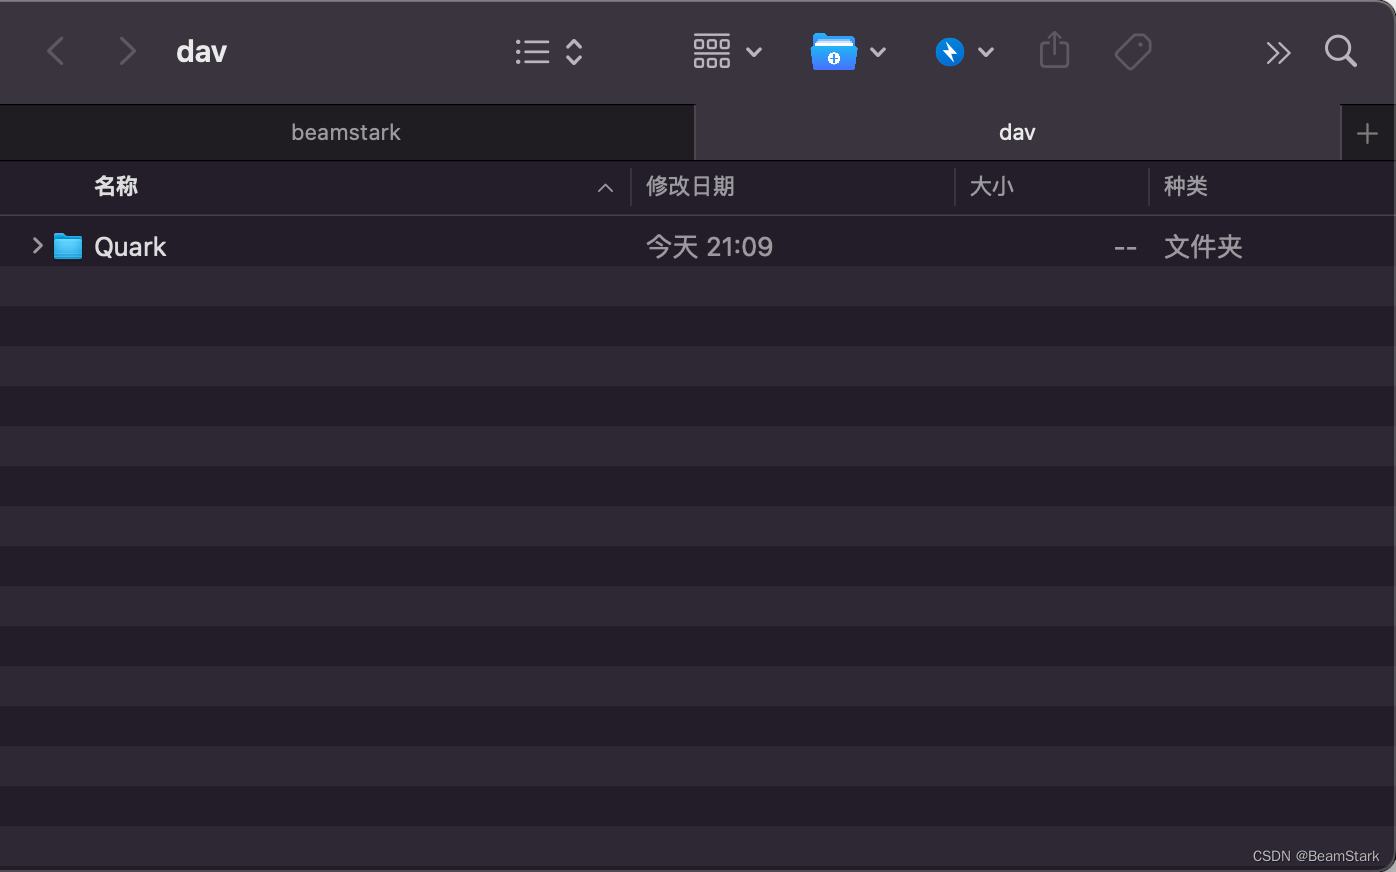Open the search magnifier

pos(1340,51)
